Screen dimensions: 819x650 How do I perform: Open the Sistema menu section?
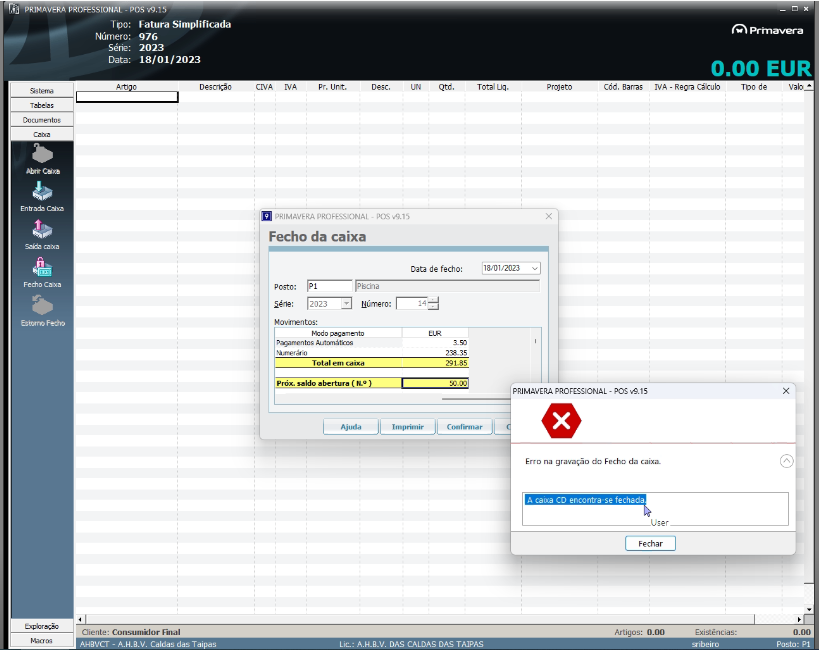click(x=42, y=91)
